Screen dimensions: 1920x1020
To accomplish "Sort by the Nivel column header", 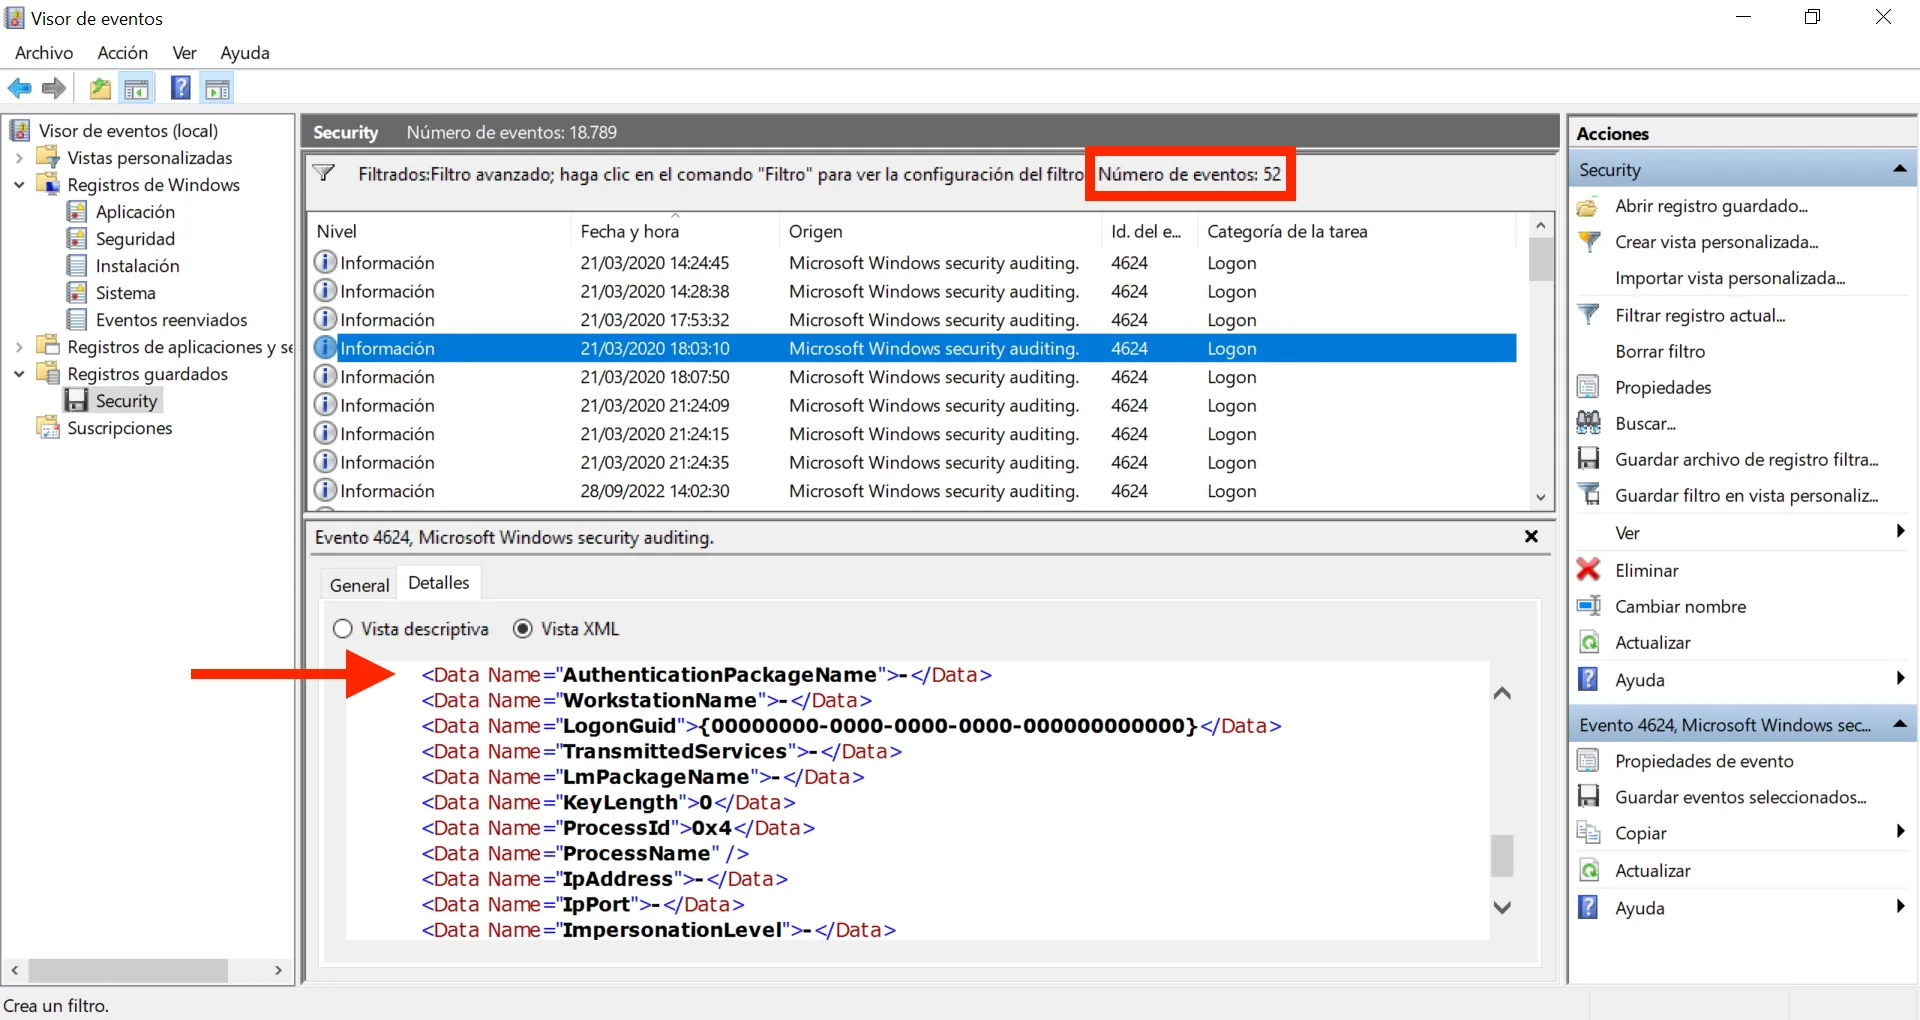I will tap(440, 231).
